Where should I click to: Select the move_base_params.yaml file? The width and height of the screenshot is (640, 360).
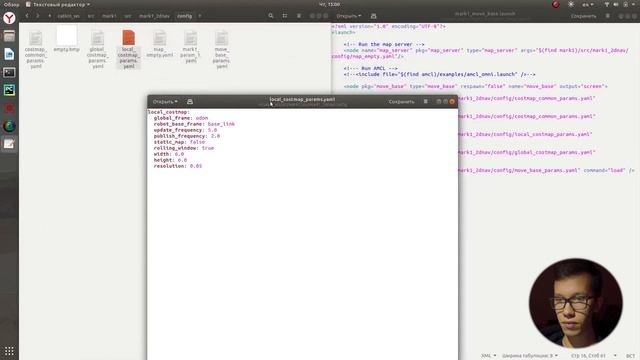(x=221, y=49)
